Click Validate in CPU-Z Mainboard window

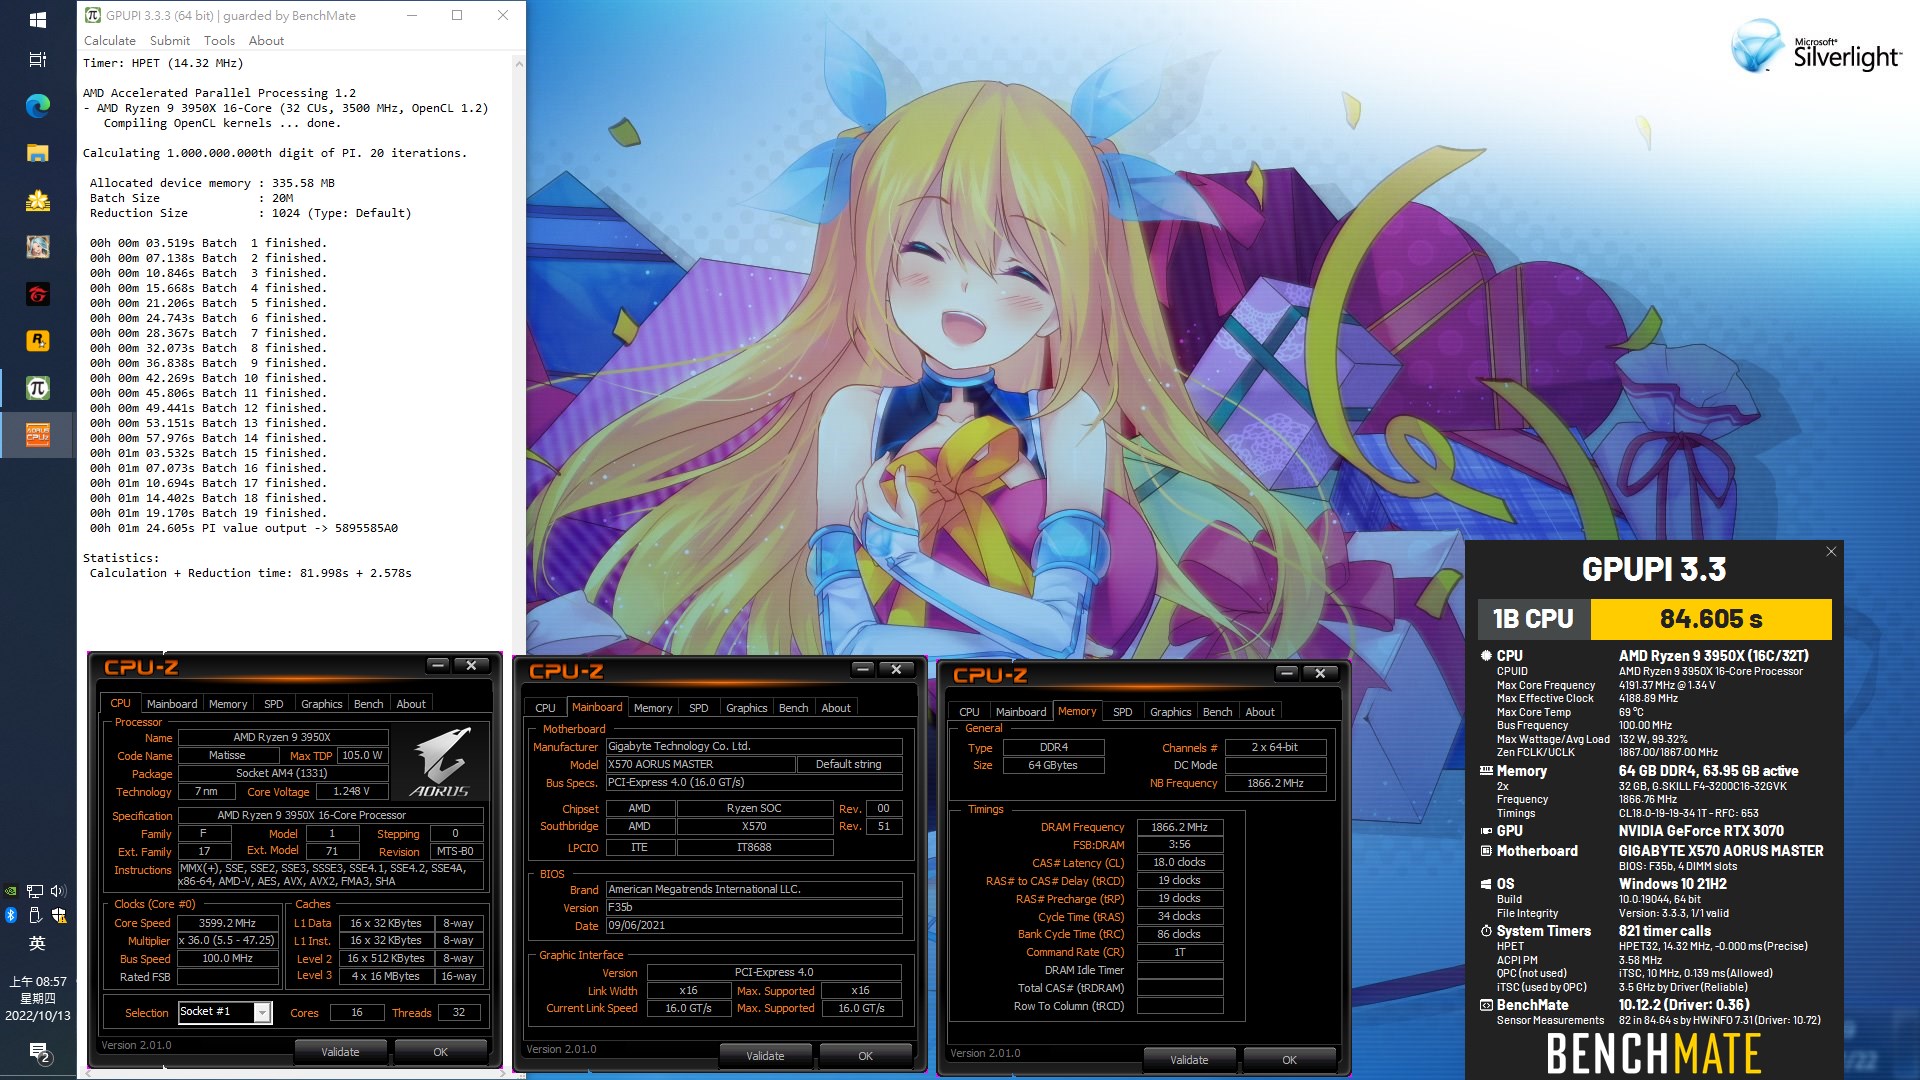(765, 1056)
